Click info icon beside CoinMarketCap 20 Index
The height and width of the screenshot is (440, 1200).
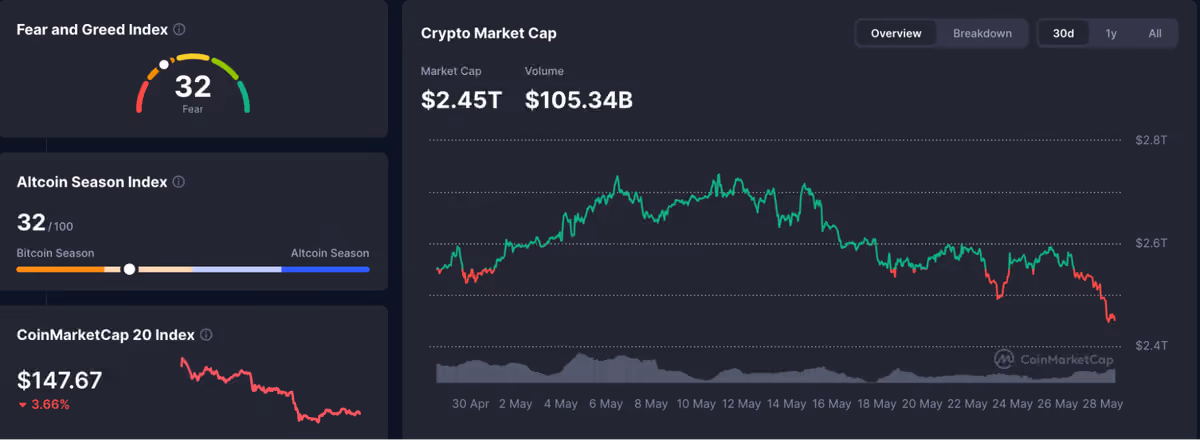point(206,335)
